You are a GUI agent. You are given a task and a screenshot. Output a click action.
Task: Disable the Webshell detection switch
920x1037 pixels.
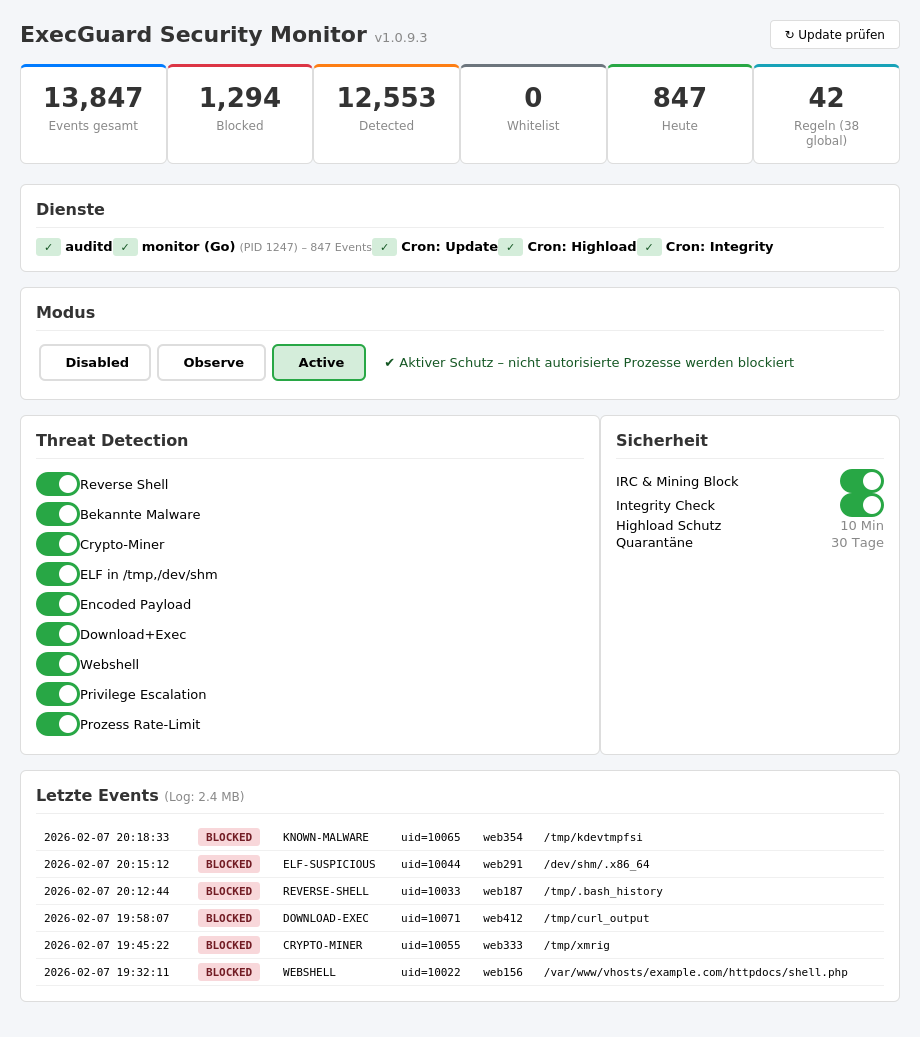[x=58, y=664]
